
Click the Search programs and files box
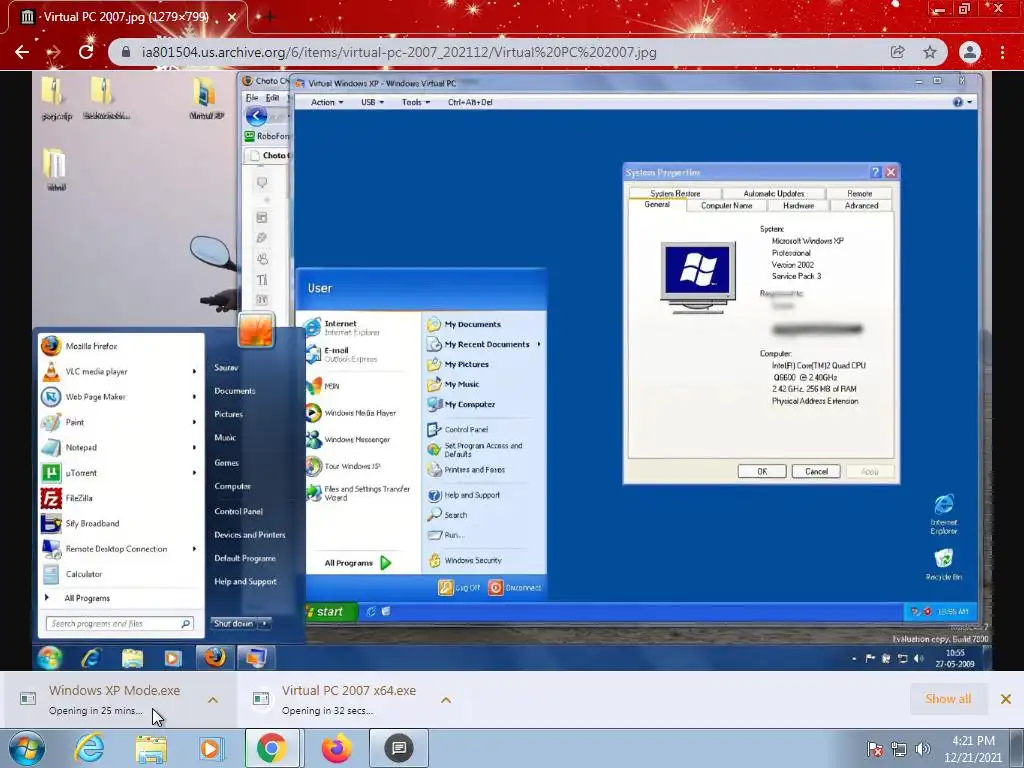click(x=120, y=624)
